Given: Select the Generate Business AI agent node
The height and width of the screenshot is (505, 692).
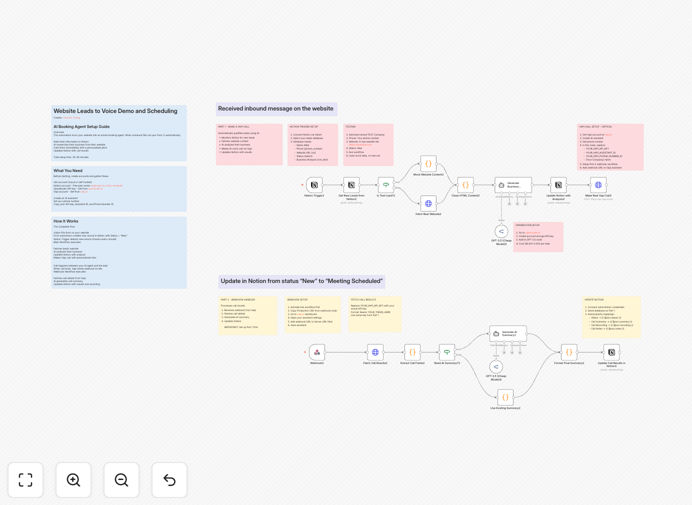Looking at the screenshot, I should (513, 185).
